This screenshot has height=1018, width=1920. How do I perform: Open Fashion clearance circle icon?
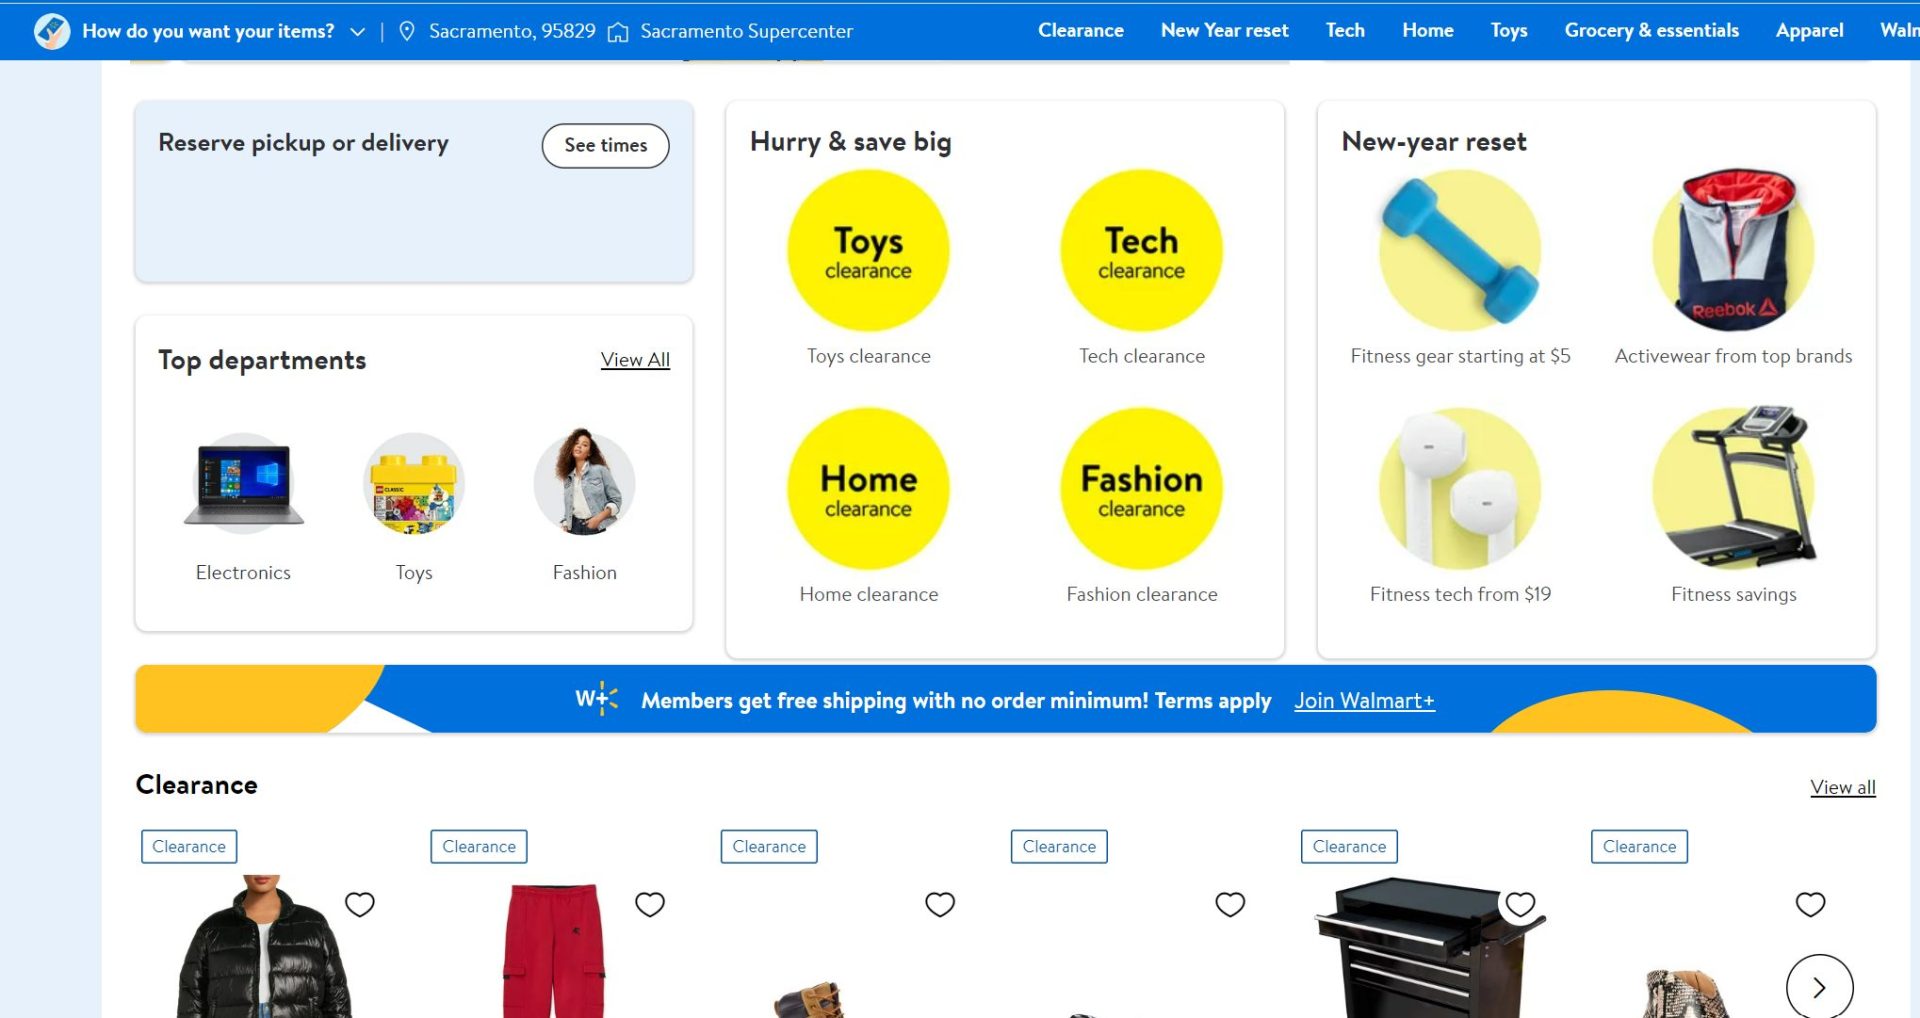coord(1141,488)
